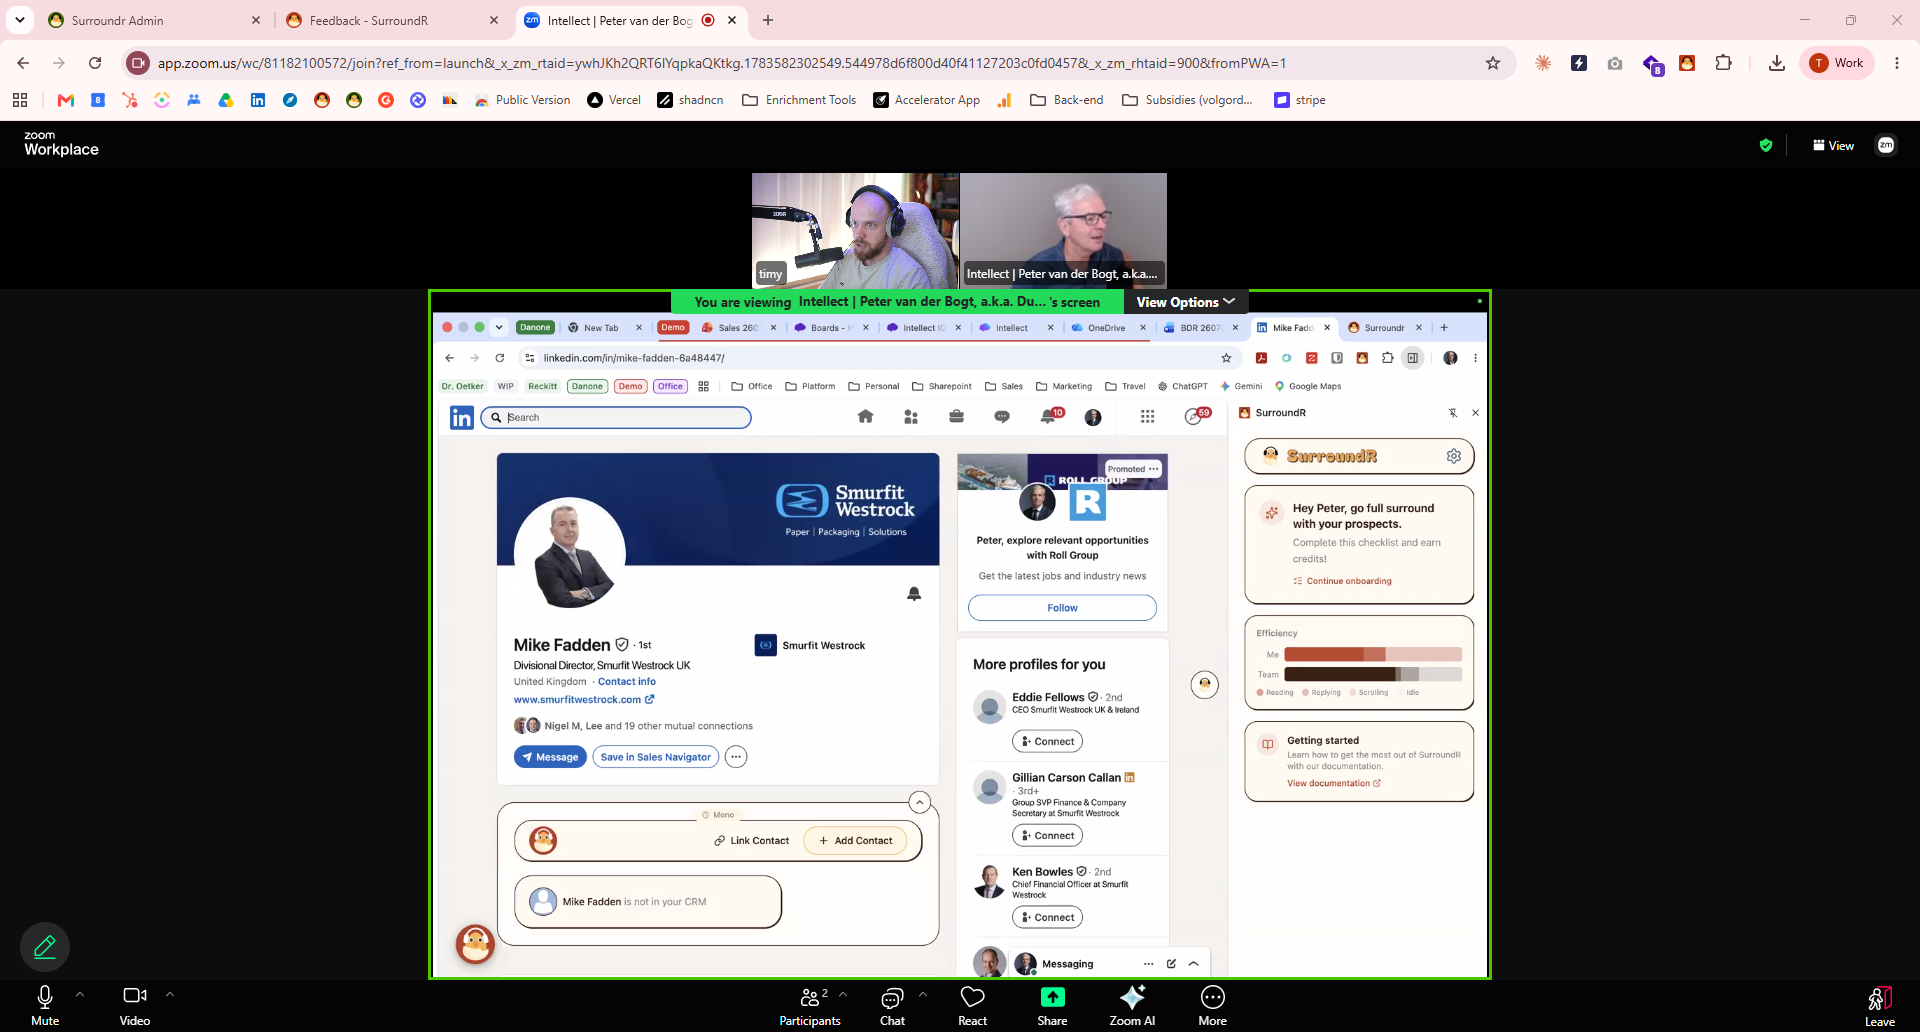The image size is (1920, 1032).
Task: Click LinkedIn Jobs briefcase icon
Action: pyautogui.click(x=956, y=416)
